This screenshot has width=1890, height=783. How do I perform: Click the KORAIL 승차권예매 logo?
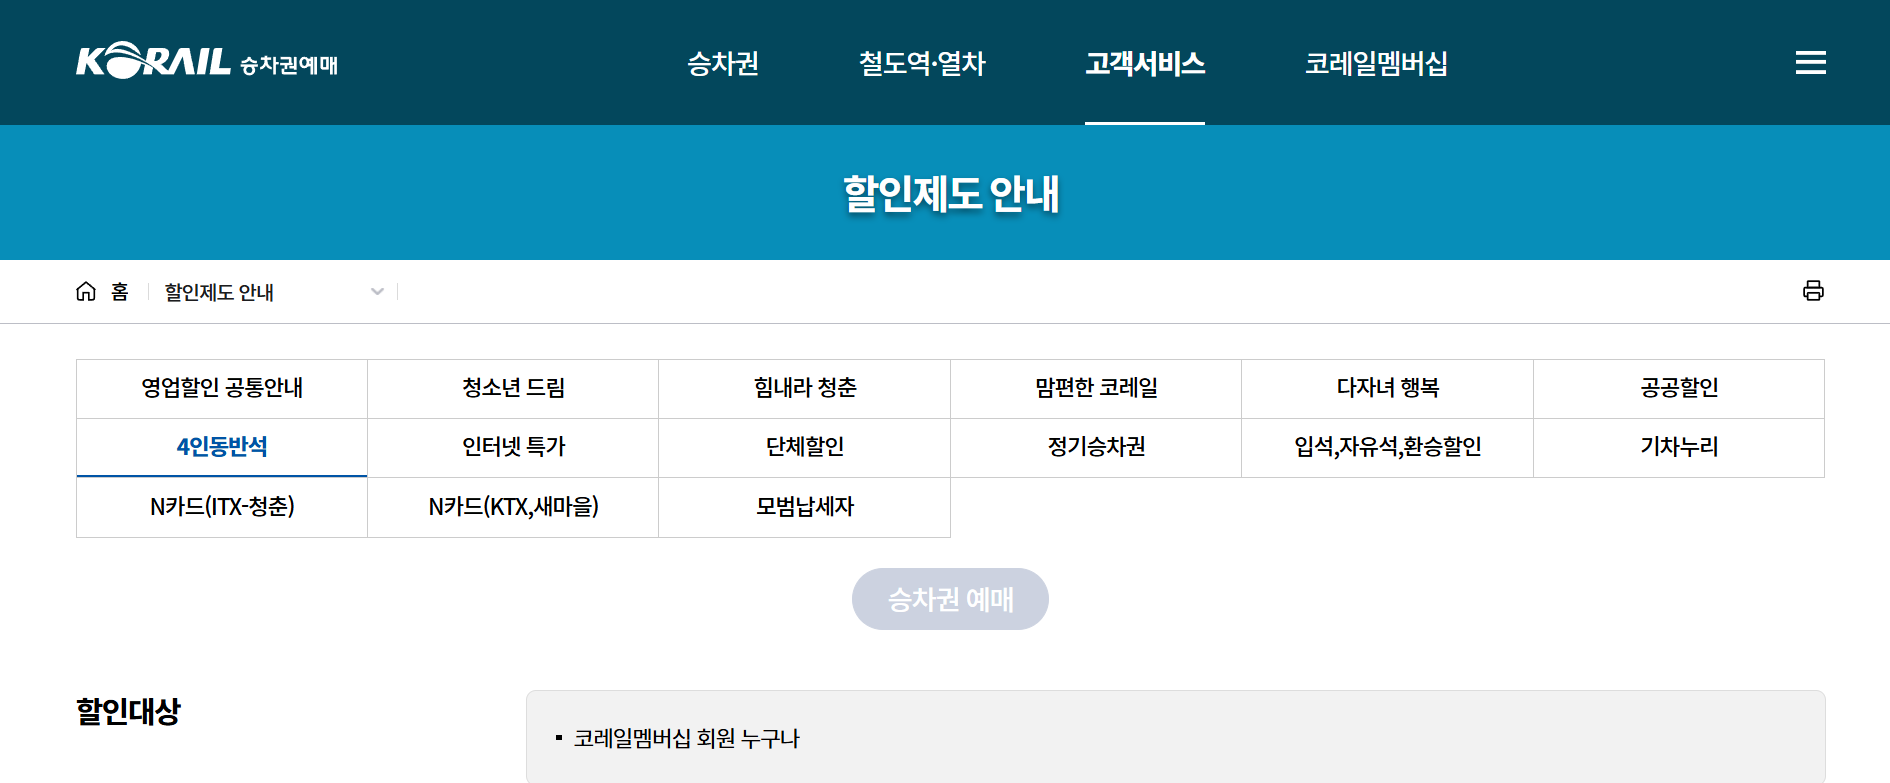click(x=207, y=61)
